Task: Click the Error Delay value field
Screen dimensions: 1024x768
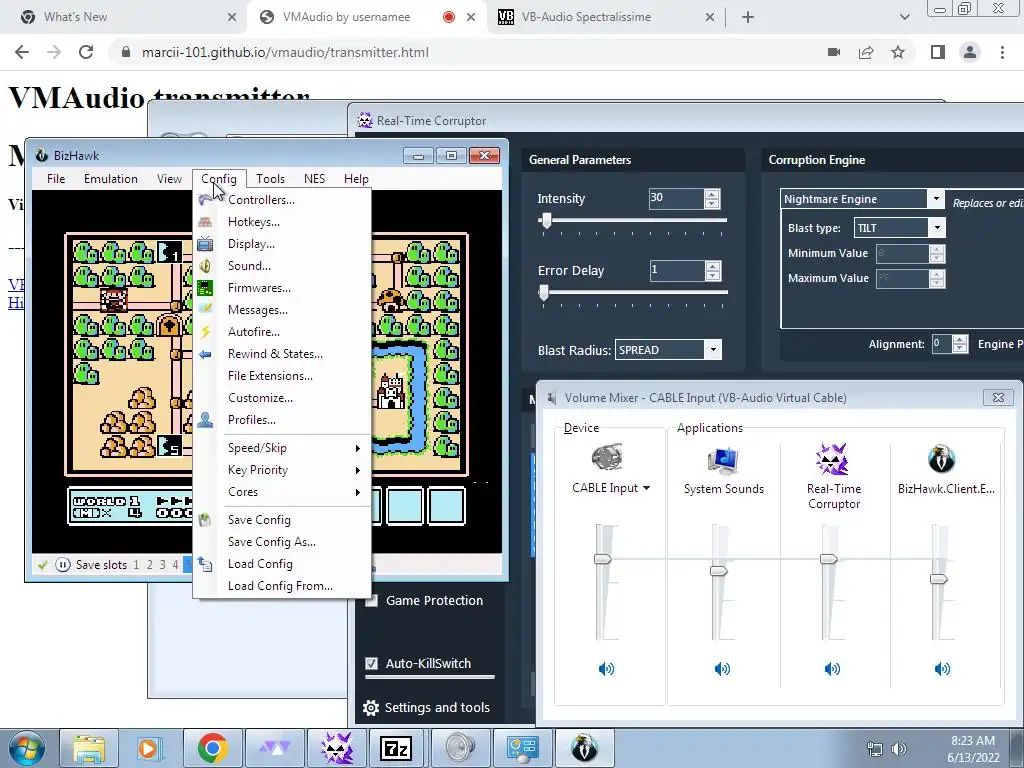Action: pos(677,270)
